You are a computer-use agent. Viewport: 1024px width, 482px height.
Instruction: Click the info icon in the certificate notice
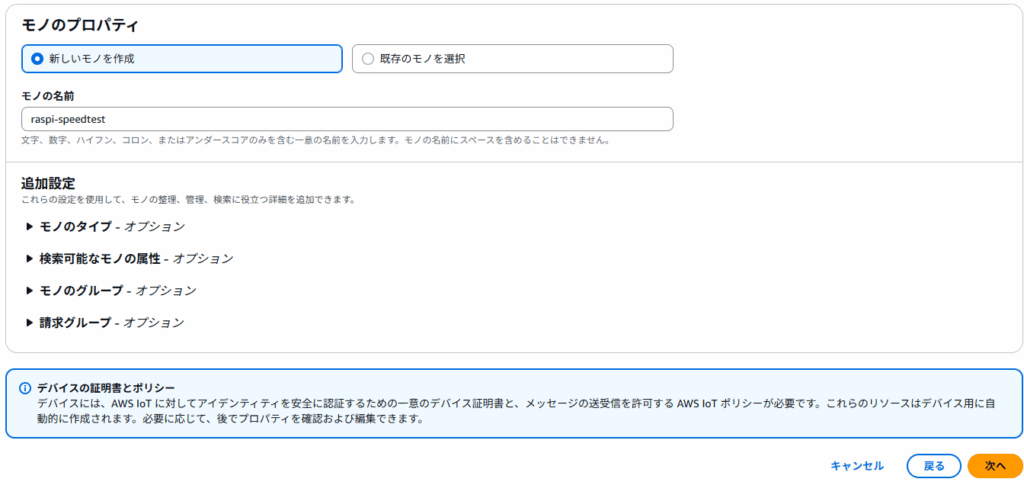tap(25, 388)
